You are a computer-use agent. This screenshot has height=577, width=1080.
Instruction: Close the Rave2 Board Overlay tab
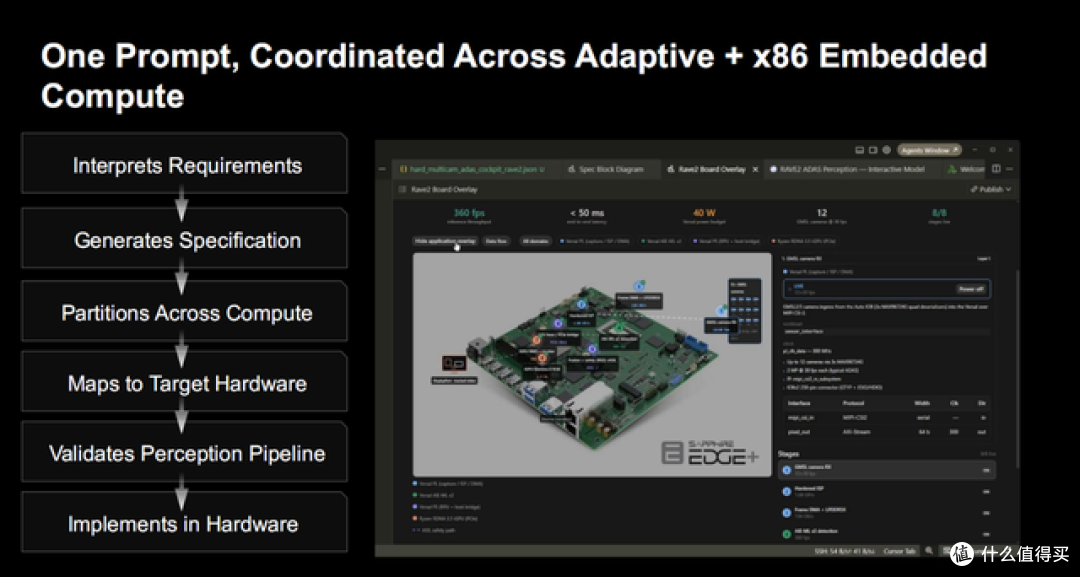tap(756, 169)
